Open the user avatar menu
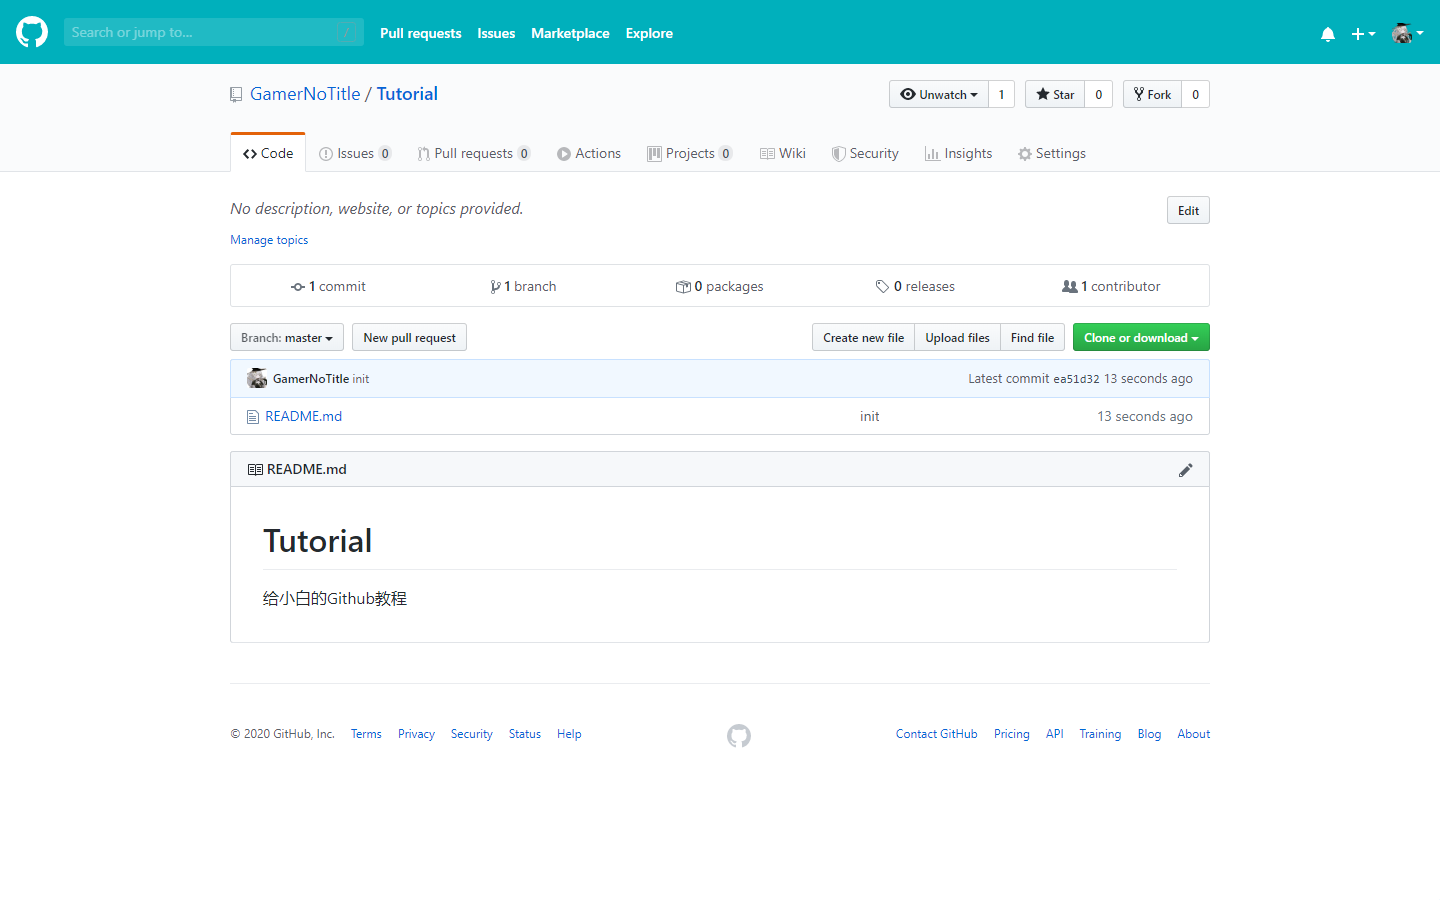 (1407, 33)
